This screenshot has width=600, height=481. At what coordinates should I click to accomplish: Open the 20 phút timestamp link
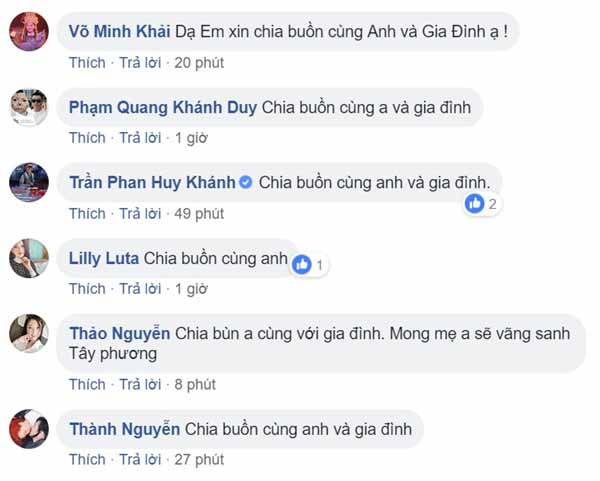pos(199,63)
